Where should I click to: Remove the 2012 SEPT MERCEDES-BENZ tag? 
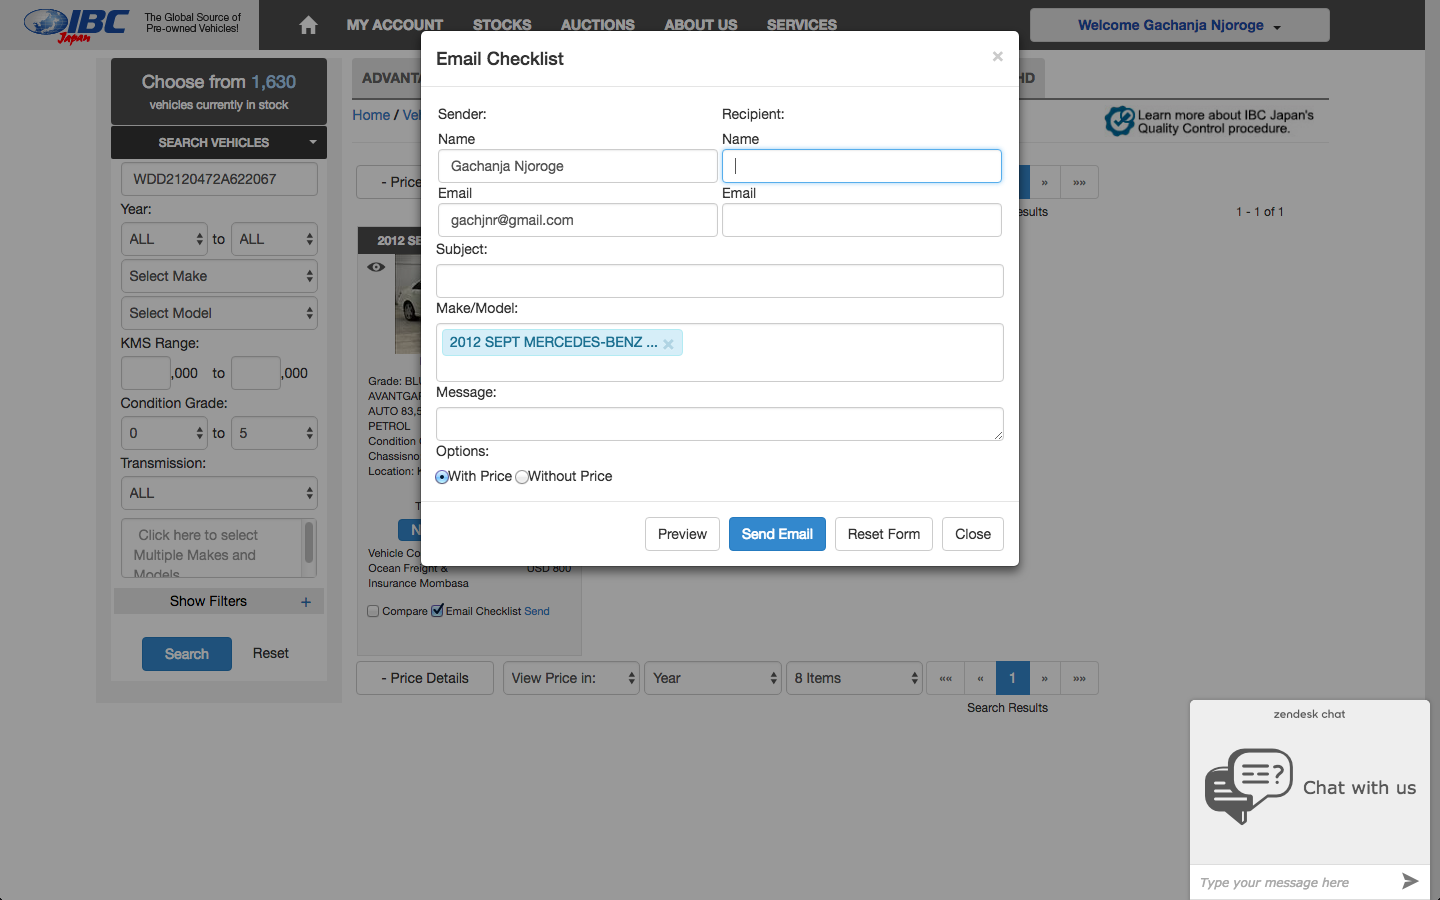pyautogui.click(x=668, y=344)
